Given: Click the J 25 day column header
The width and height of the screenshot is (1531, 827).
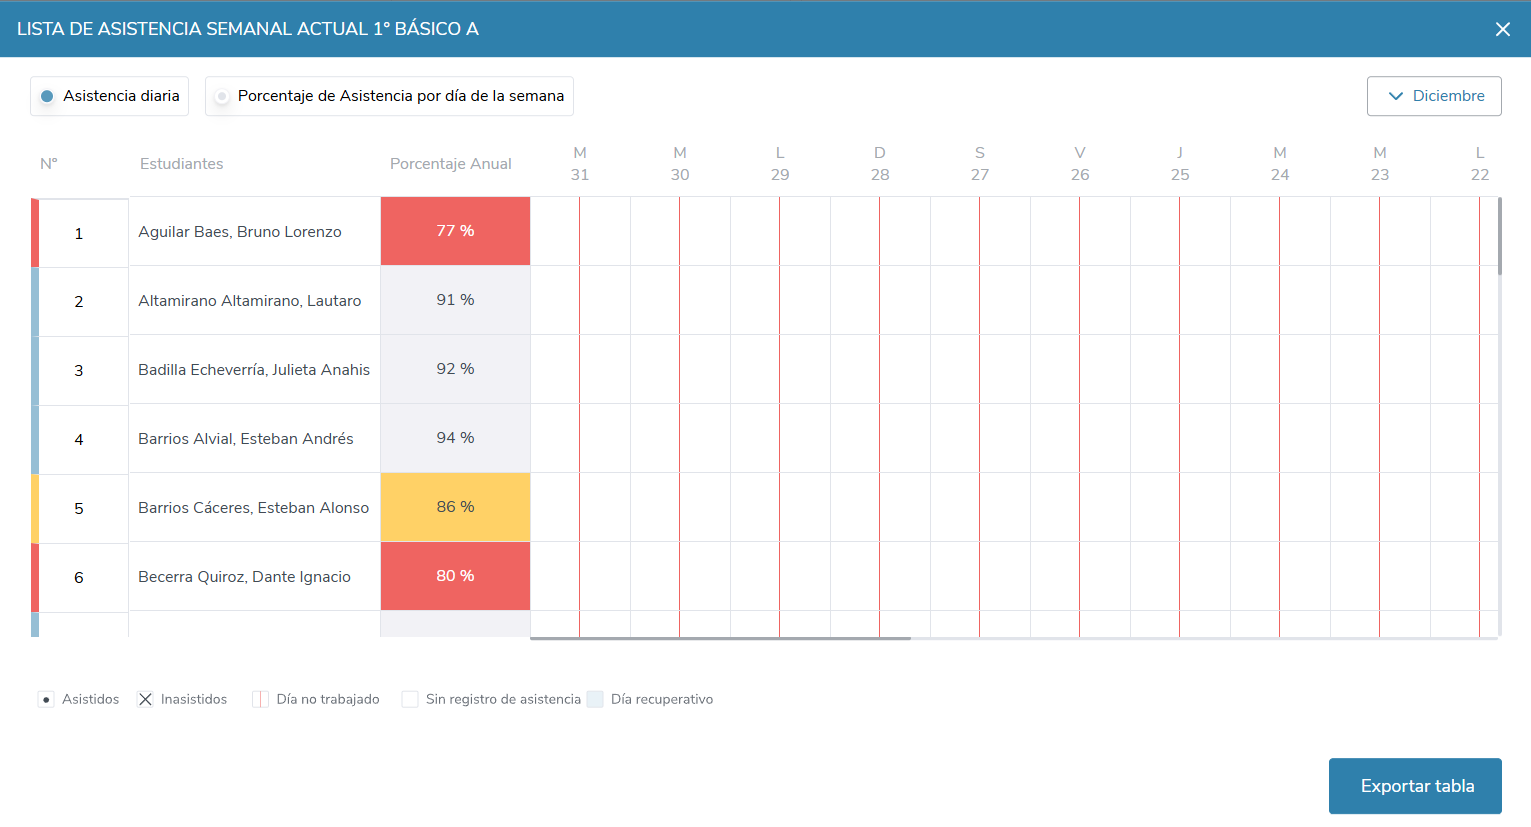Looking at the screenshot, I should tap(1180, 164).
